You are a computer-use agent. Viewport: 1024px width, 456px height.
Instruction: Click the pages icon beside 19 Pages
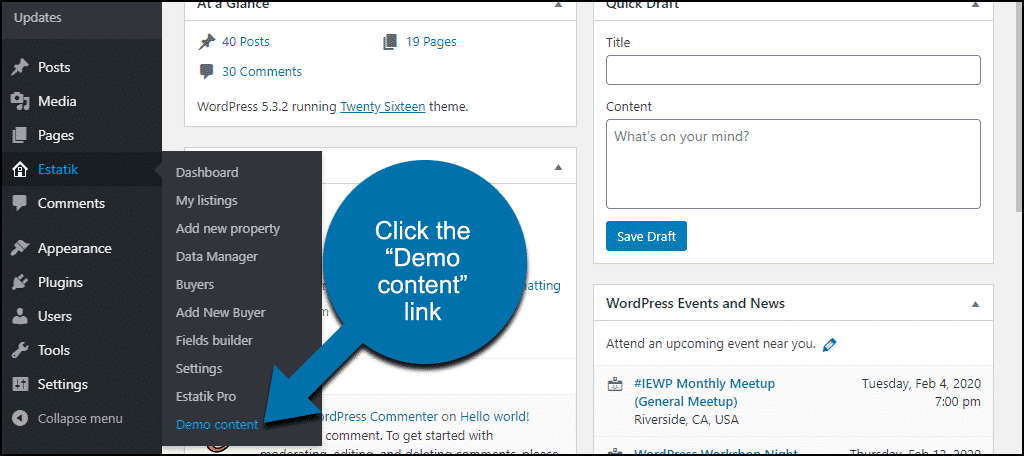click(x=390, y=42)
